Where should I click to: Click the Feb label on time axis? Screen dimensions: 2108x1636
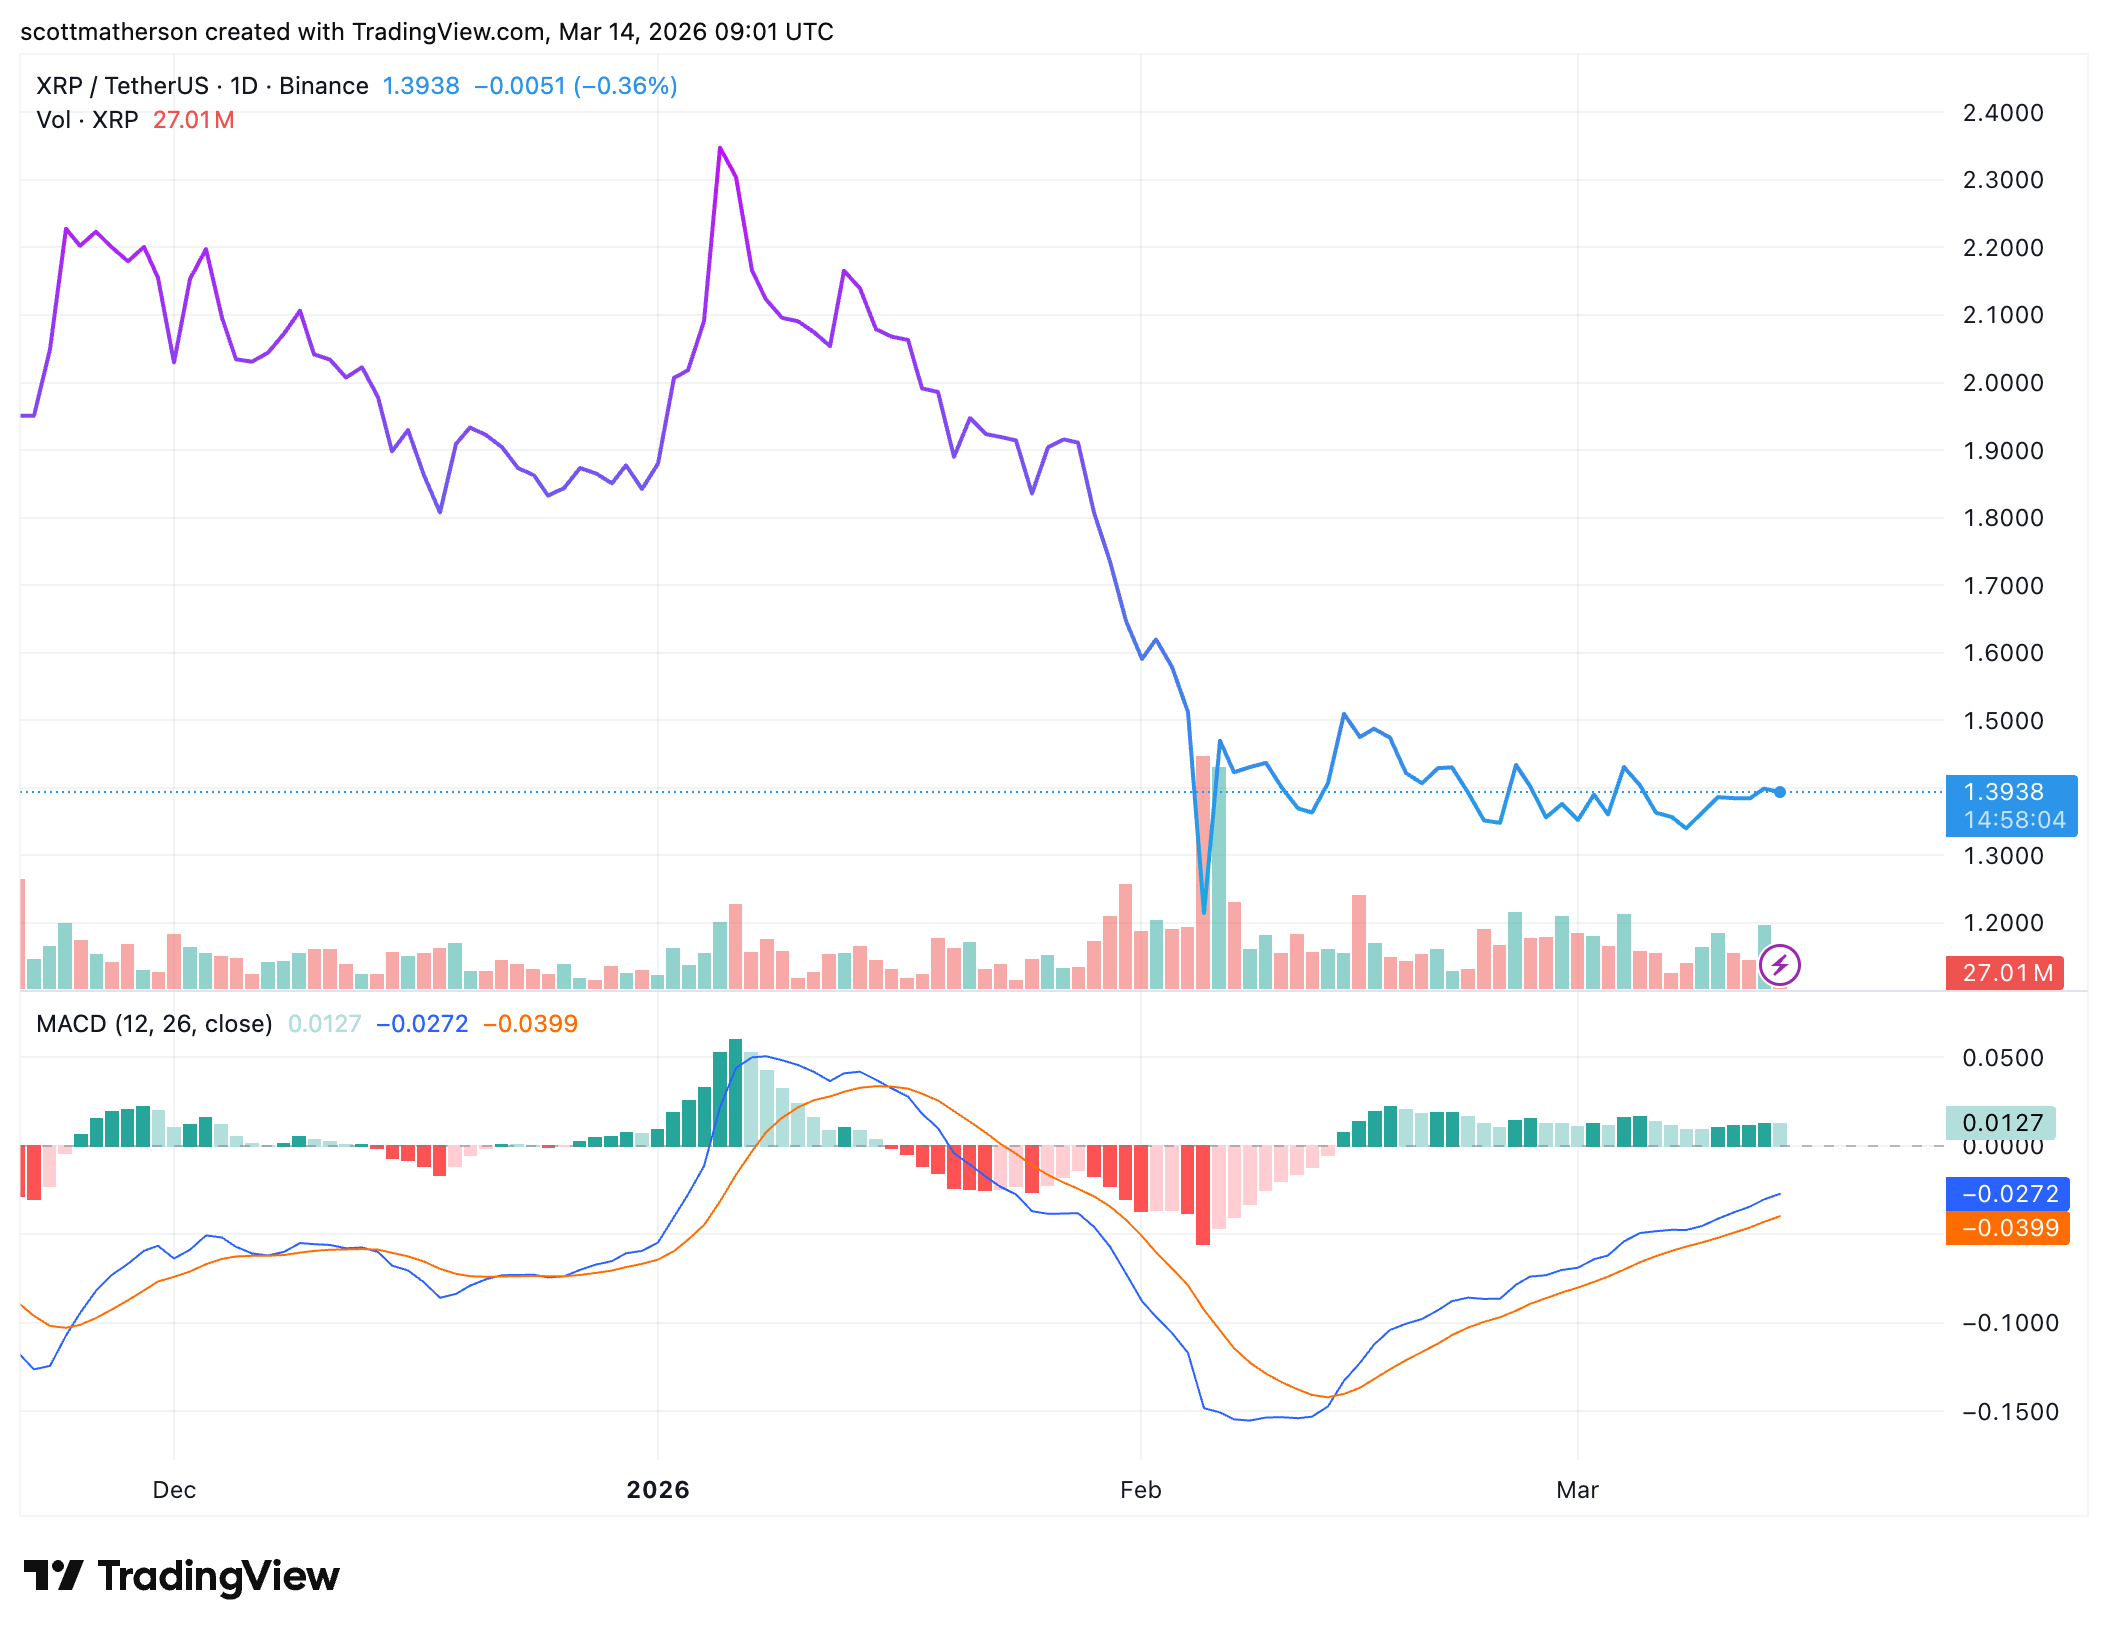(x=1140, y=1490)
